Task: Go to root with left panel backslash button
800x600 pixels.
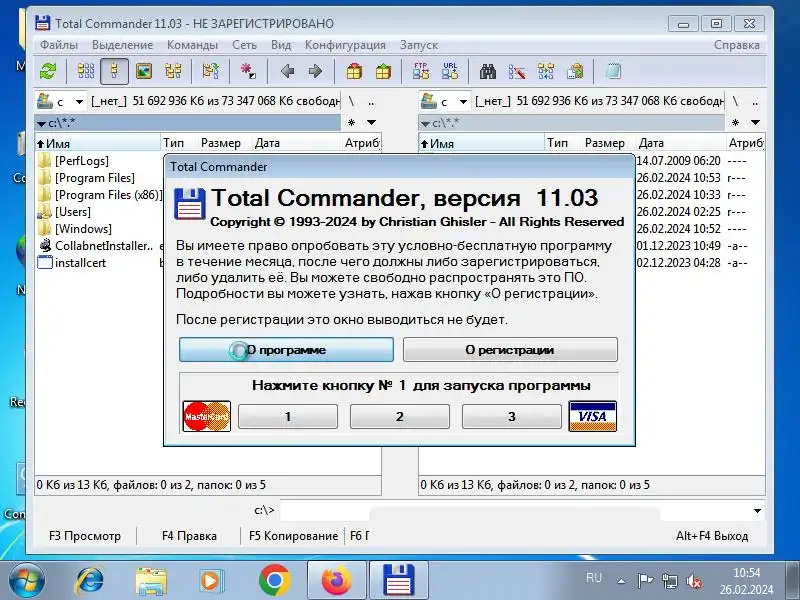Action: coord(351,102)
